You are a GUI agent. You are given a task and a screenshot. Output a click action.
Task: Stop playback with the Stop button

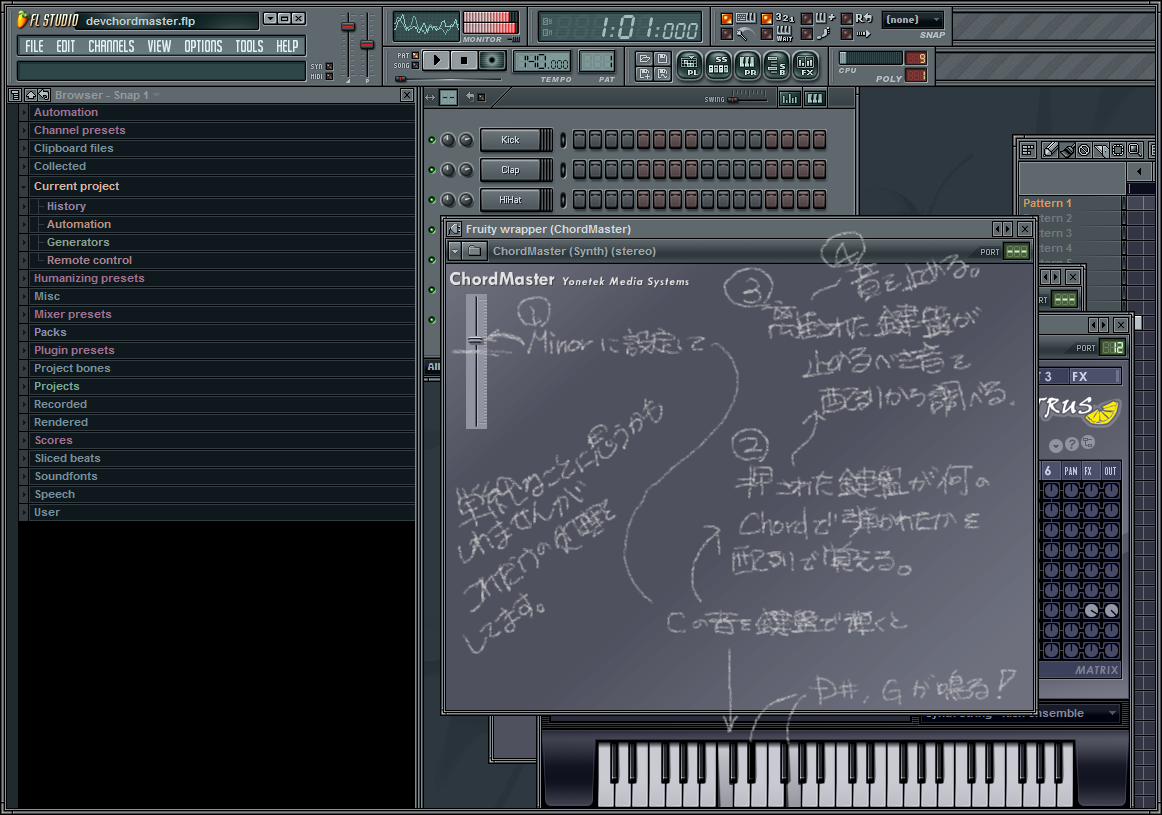pyautogui.click(x=464, y=60)
